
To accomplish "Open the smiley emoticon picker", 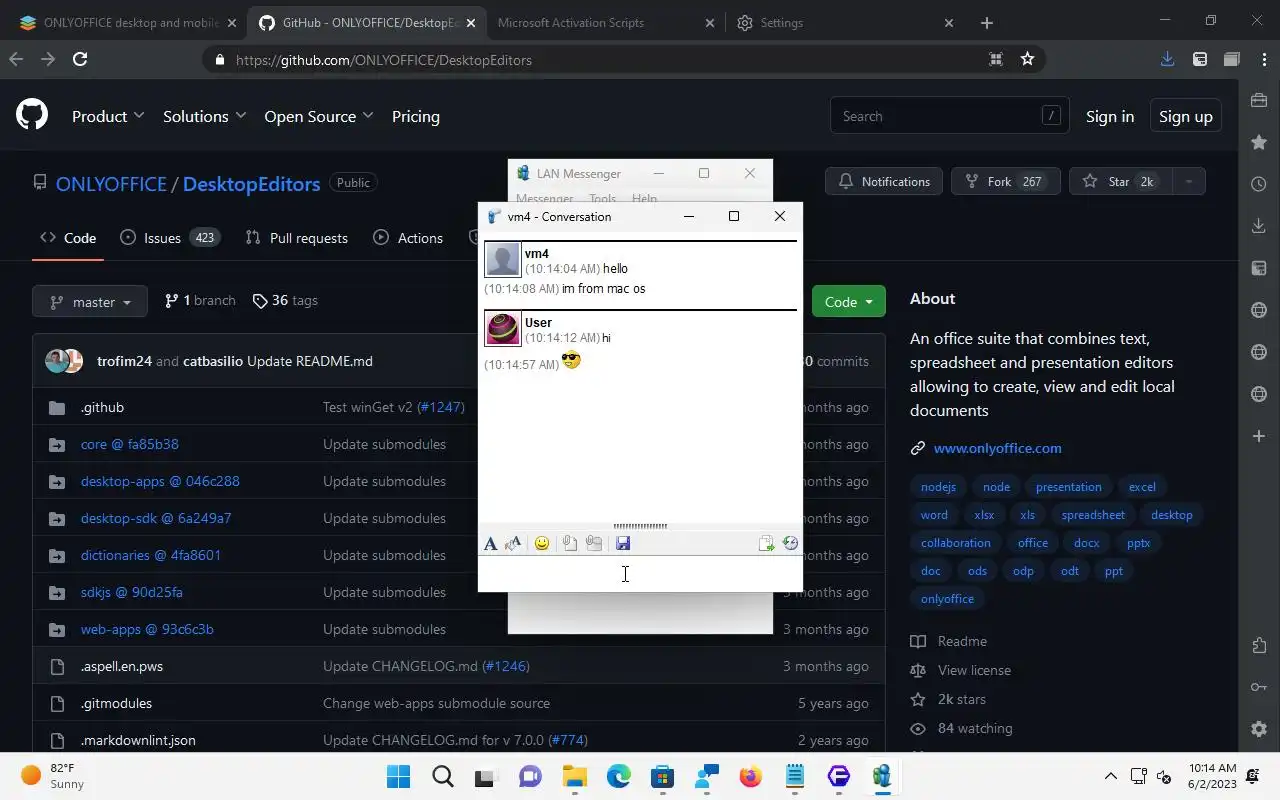I will (x=542, y=544).
